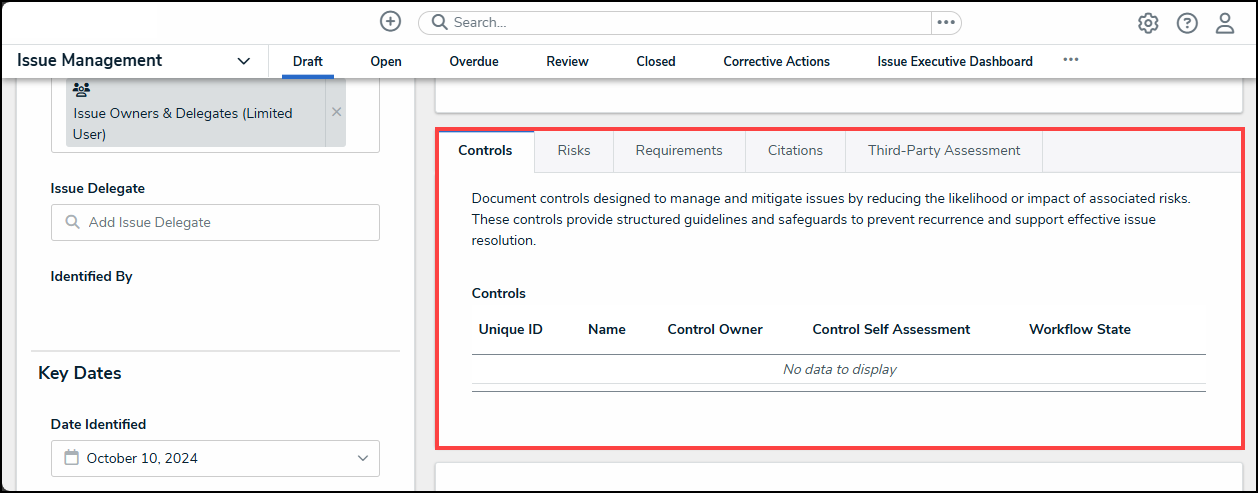
Task: Open the Corrective Actions tab
Action: tap(777, 61)
